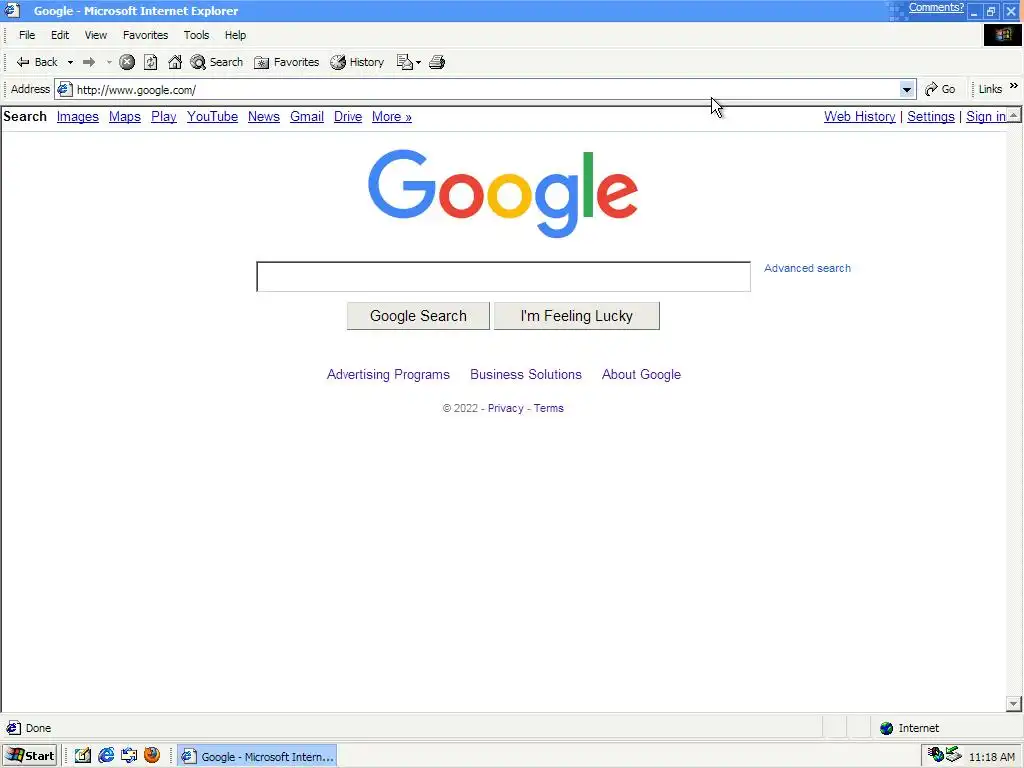Open the Images link
The image size is (1024, 768).
click(78, 116)
